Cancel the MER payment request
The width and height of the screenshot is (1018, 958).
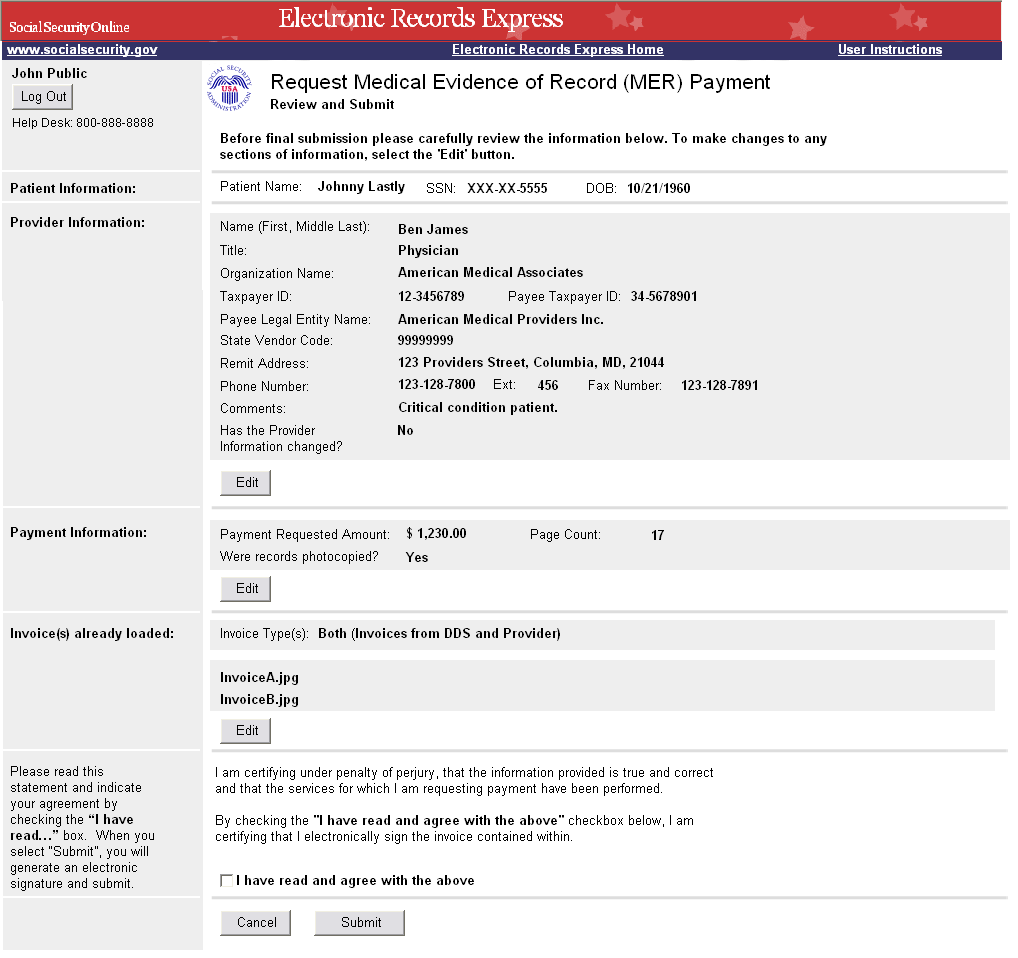click(256, 922)
